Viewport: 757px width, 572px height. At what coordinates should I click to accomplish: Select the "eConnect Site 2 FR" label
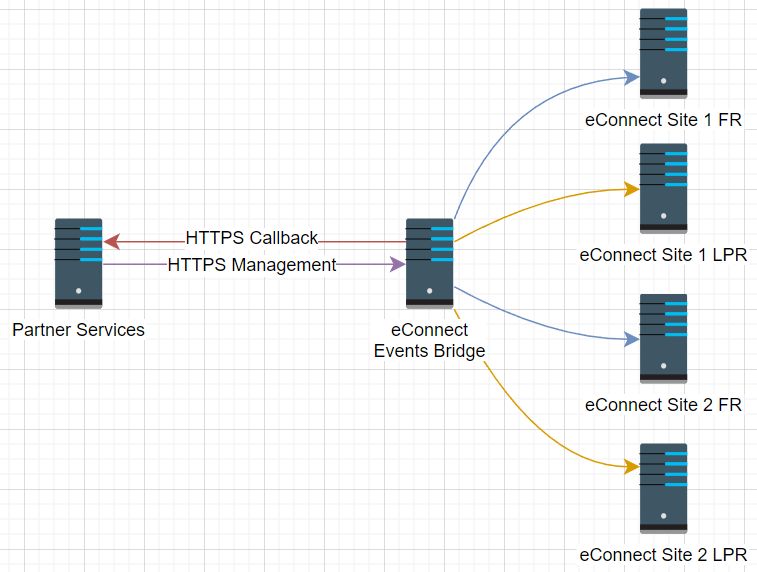click(663, 405)
